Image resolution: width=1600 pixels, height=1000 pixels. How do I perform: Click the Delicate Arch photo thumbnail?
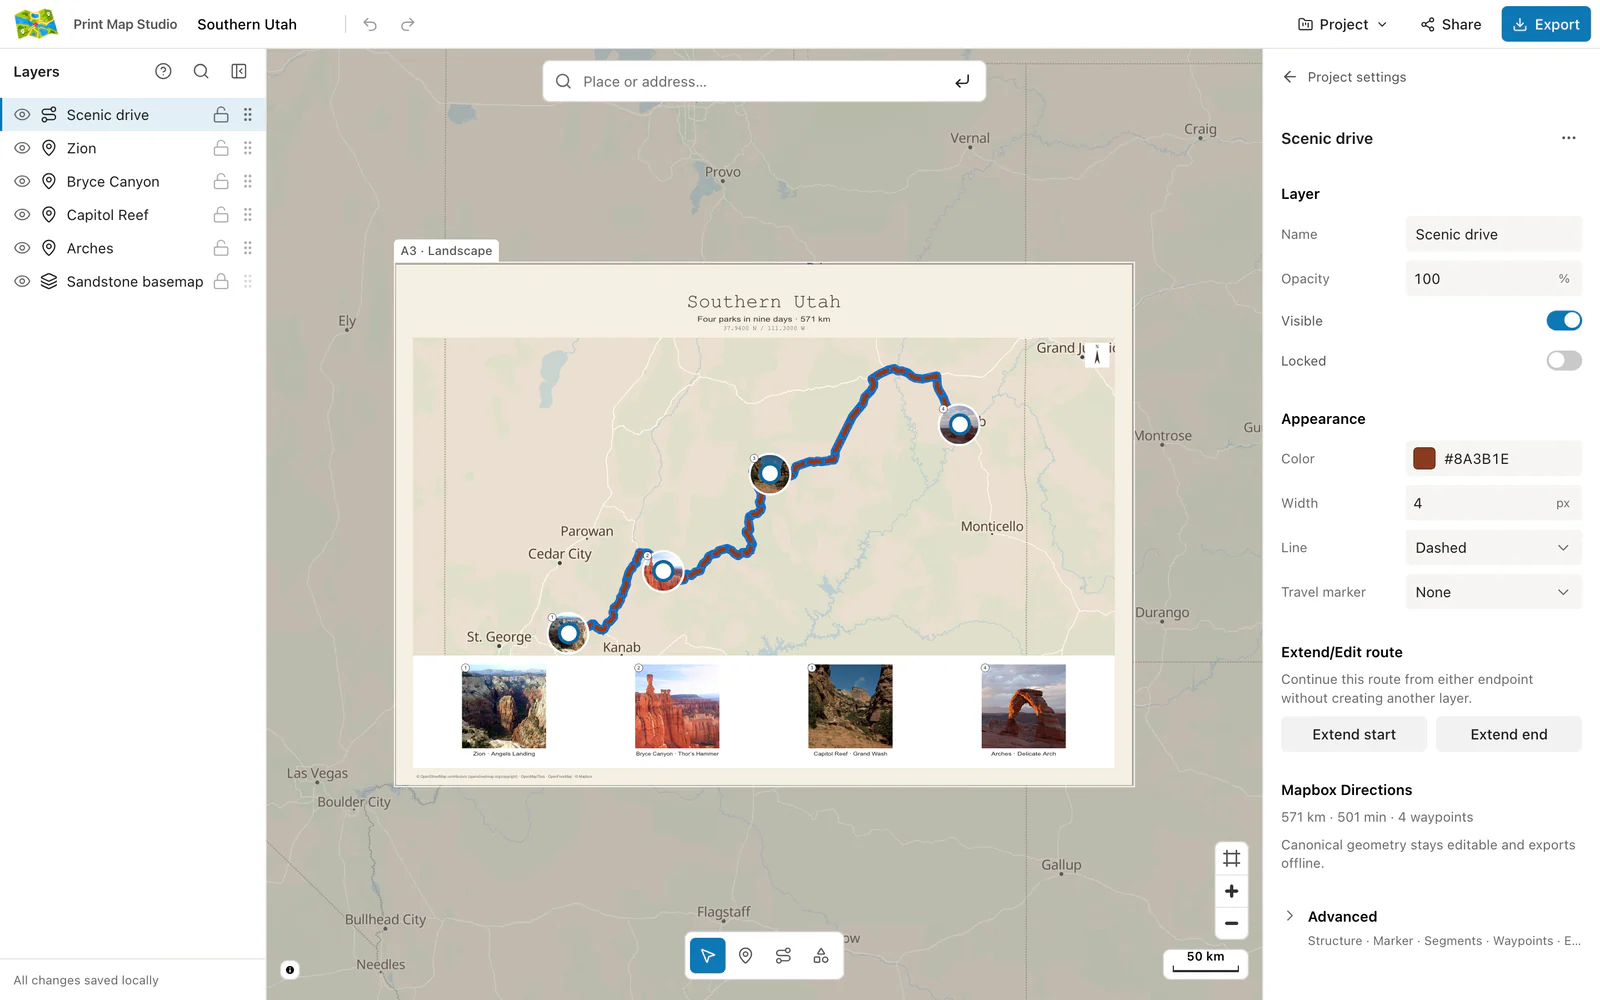1023,706
